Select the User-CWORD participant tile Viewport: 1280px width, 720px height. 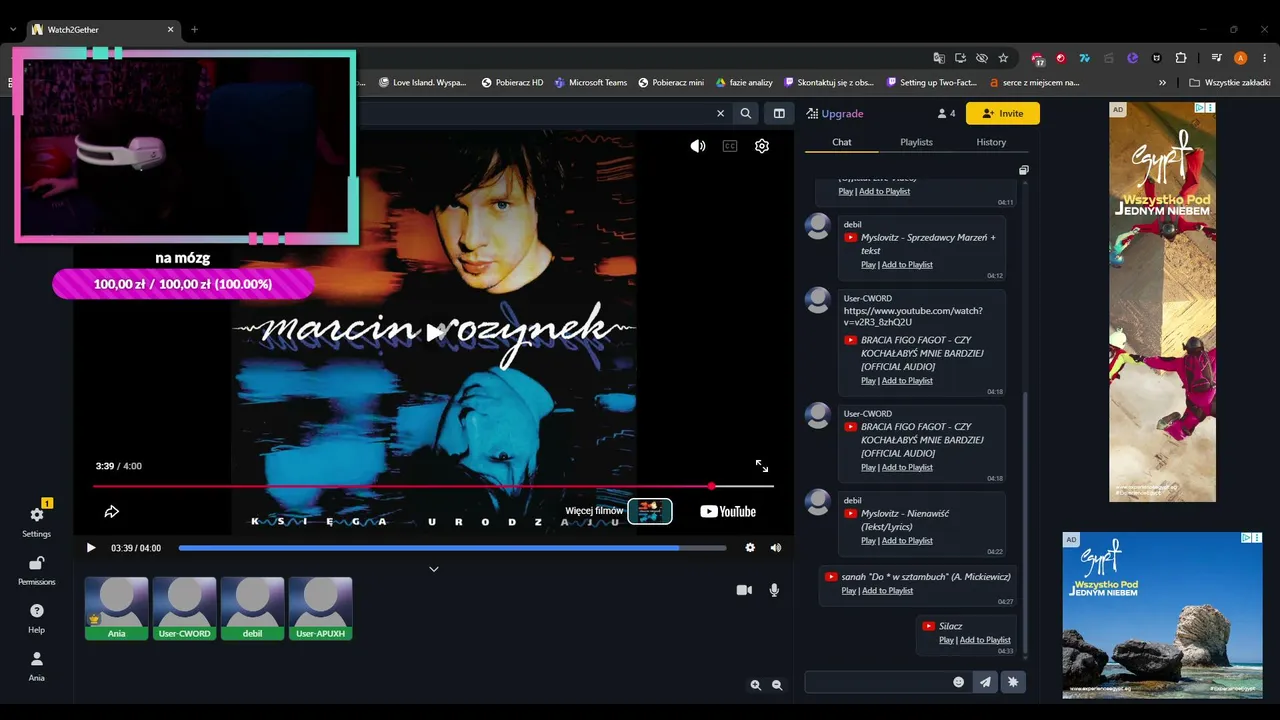pos(184,608)
